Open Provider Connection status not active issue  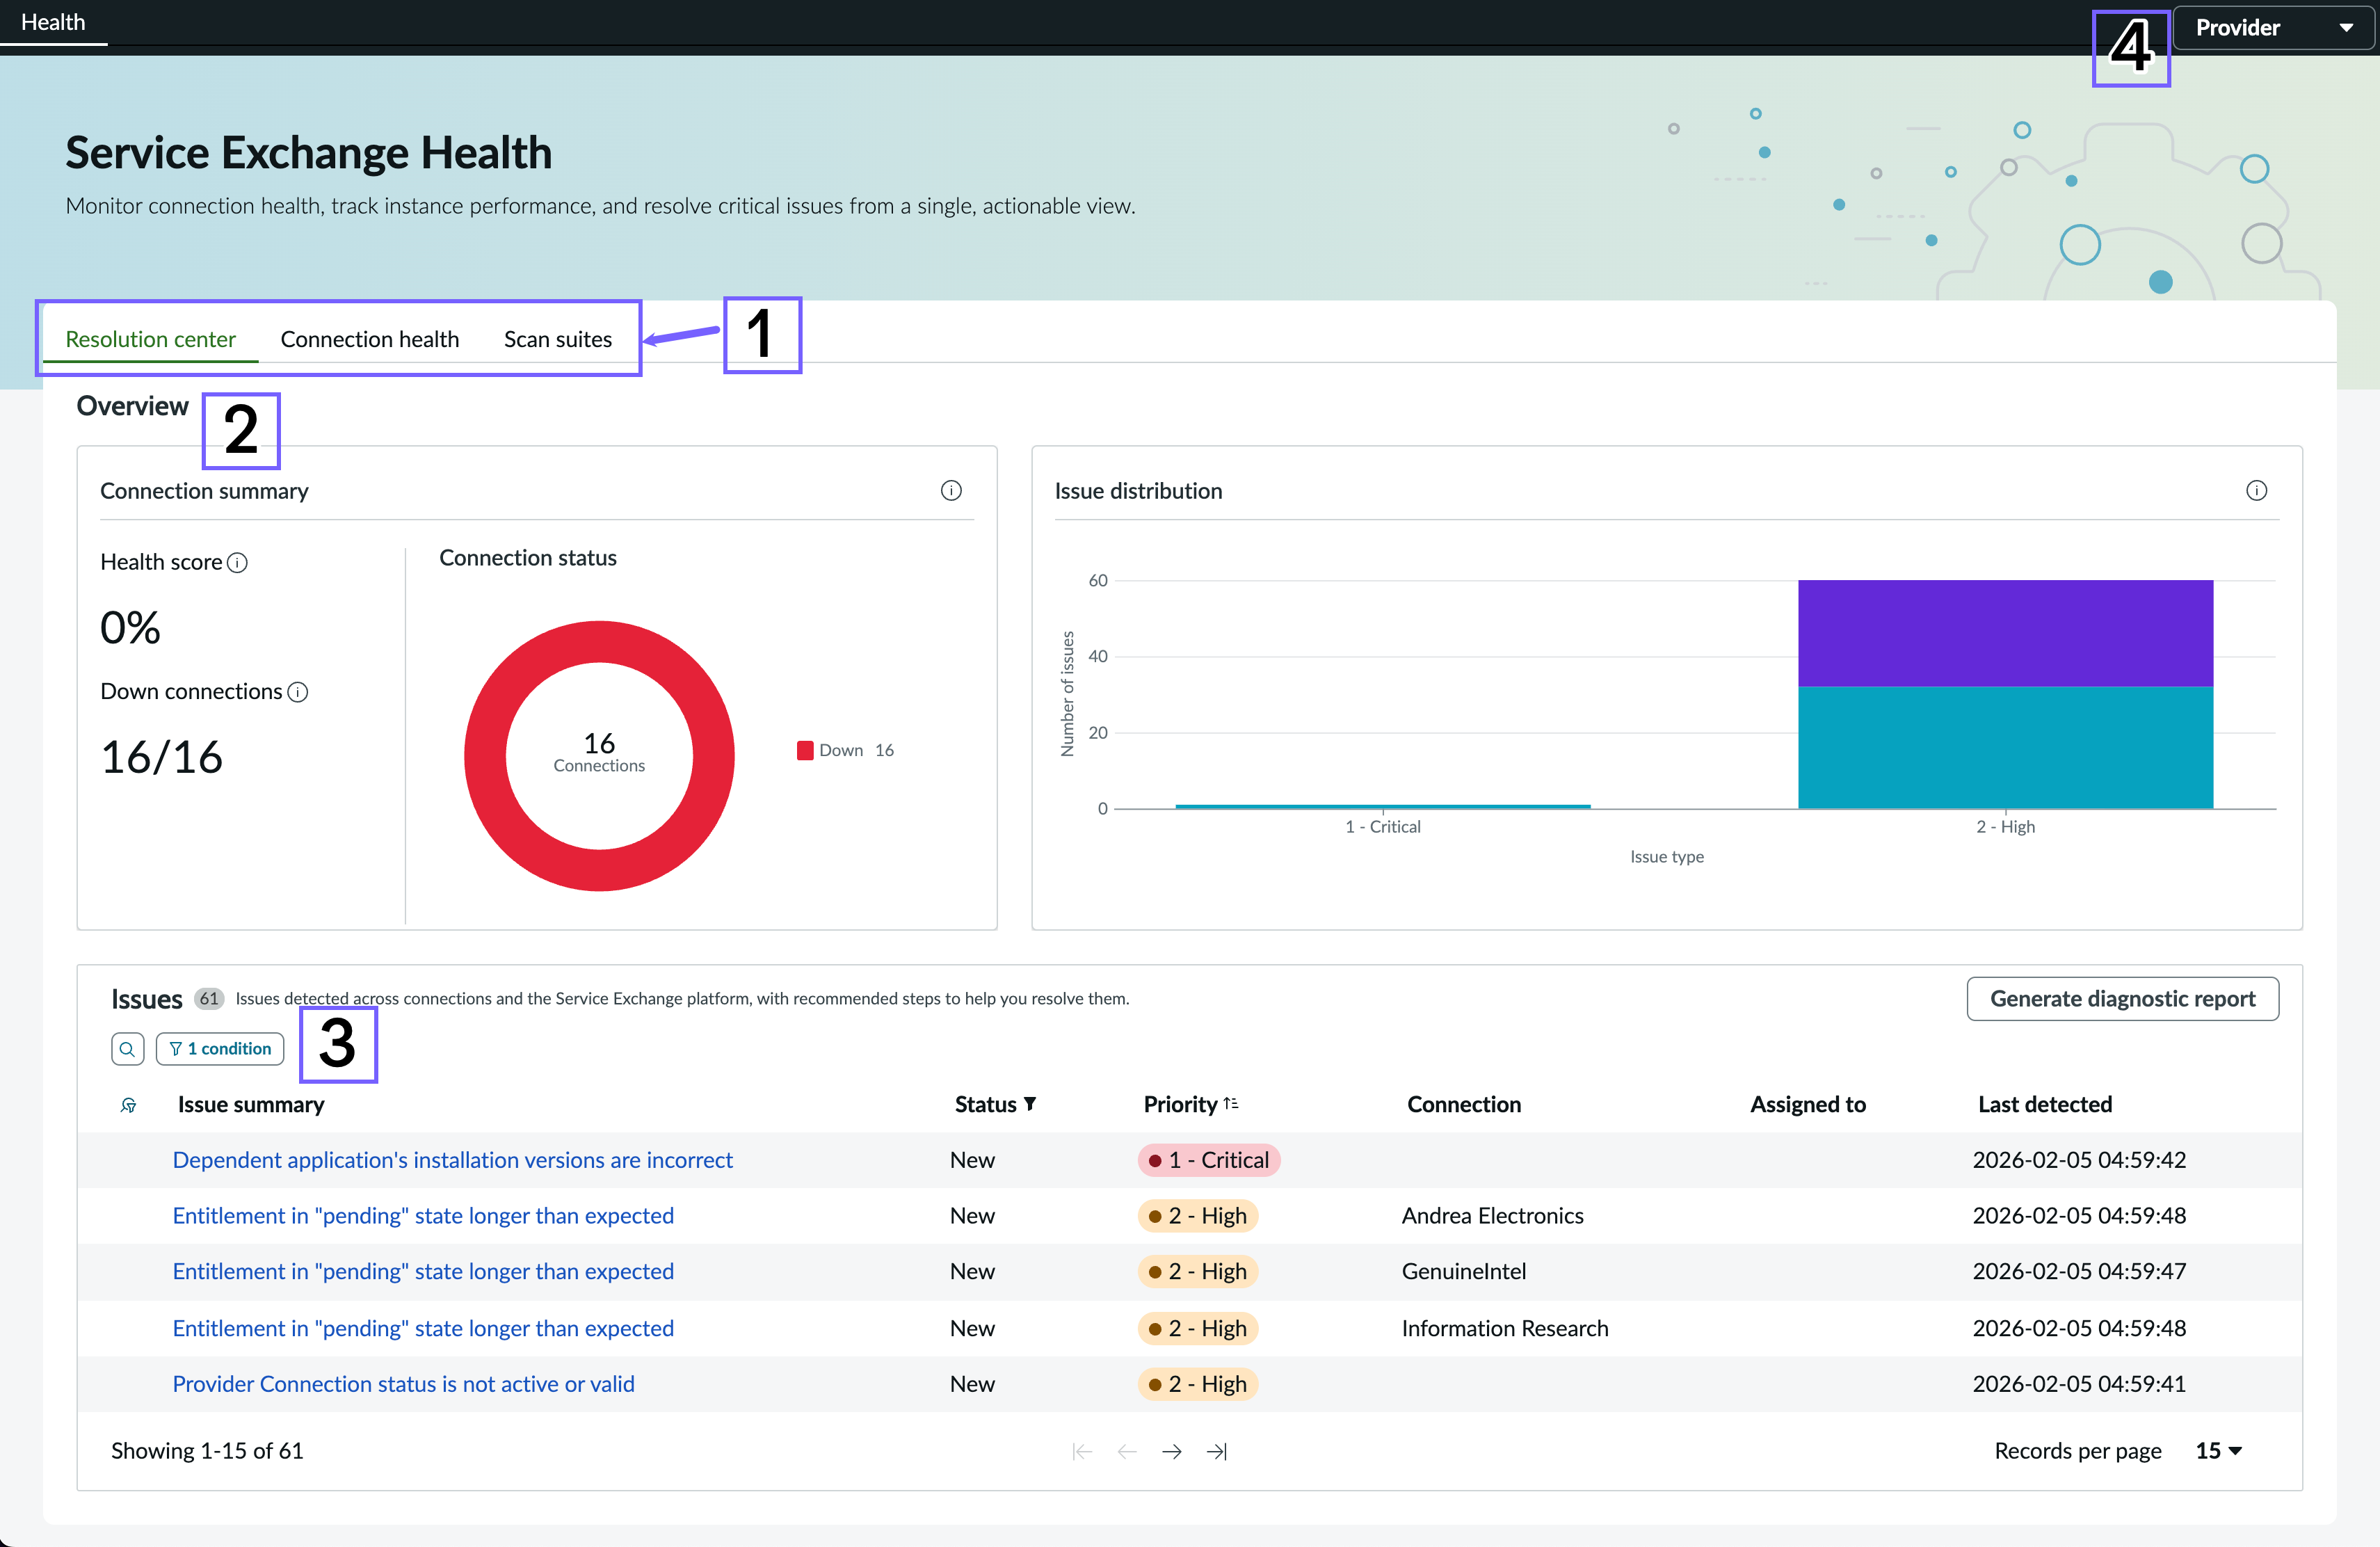(x=403, y=1384)
